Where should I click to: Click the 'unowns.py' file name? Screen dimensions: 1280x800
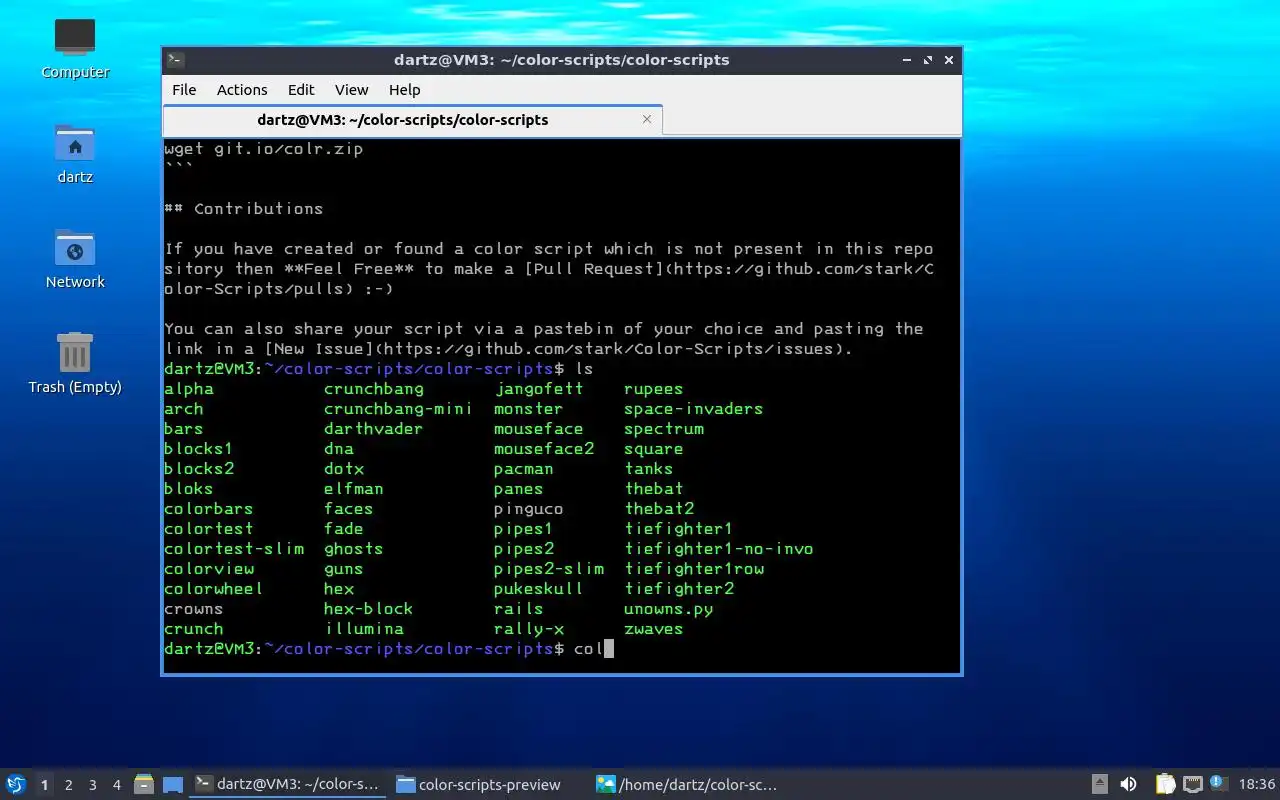(x=669, y=609)
